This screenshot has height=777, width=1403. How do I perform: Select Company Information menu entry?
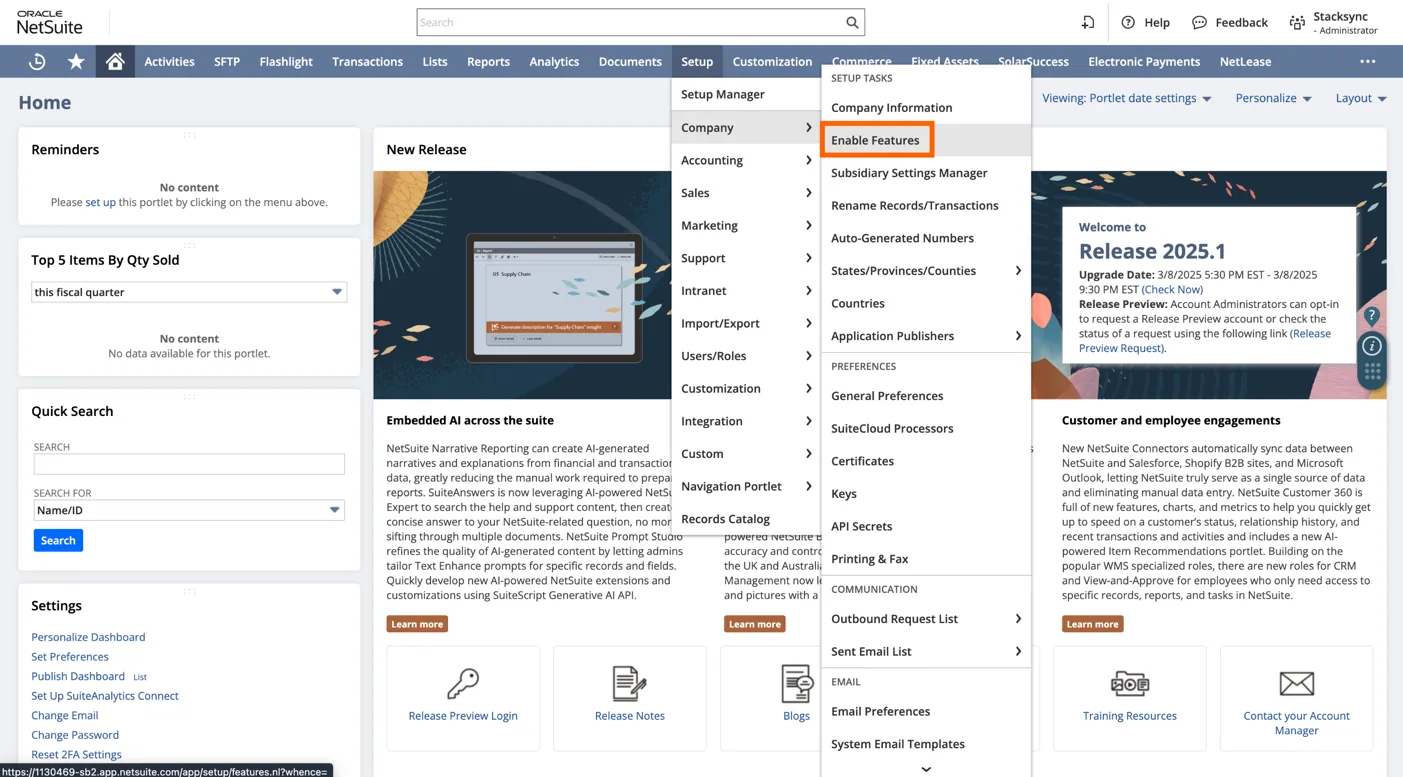[926, 108]
